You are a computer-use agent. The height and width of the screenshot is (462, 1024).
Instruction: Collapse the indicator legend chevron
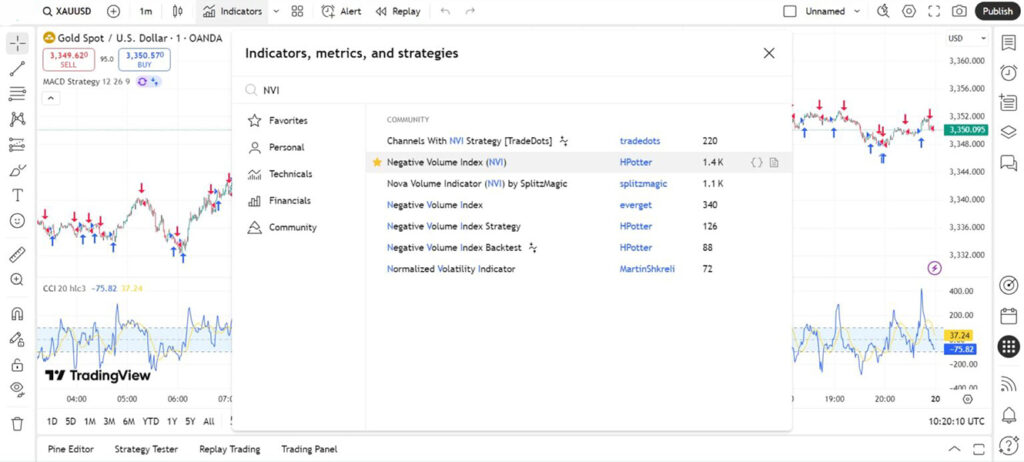pos(50,98)
